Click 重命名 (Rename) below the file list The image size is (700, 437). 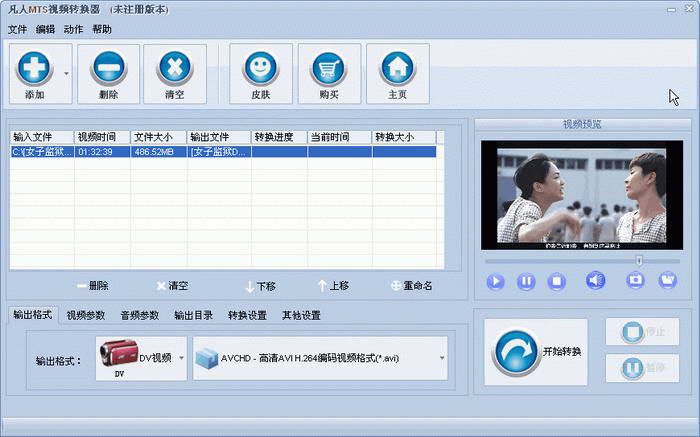[411, 286]
